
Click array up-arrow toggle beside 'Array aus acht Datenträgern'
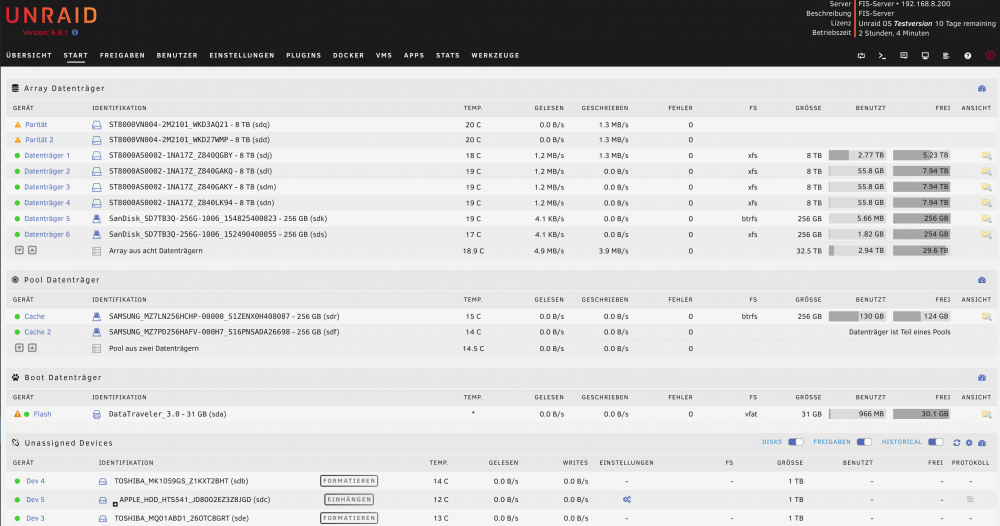pyautogui.click(x=33, y=251)
